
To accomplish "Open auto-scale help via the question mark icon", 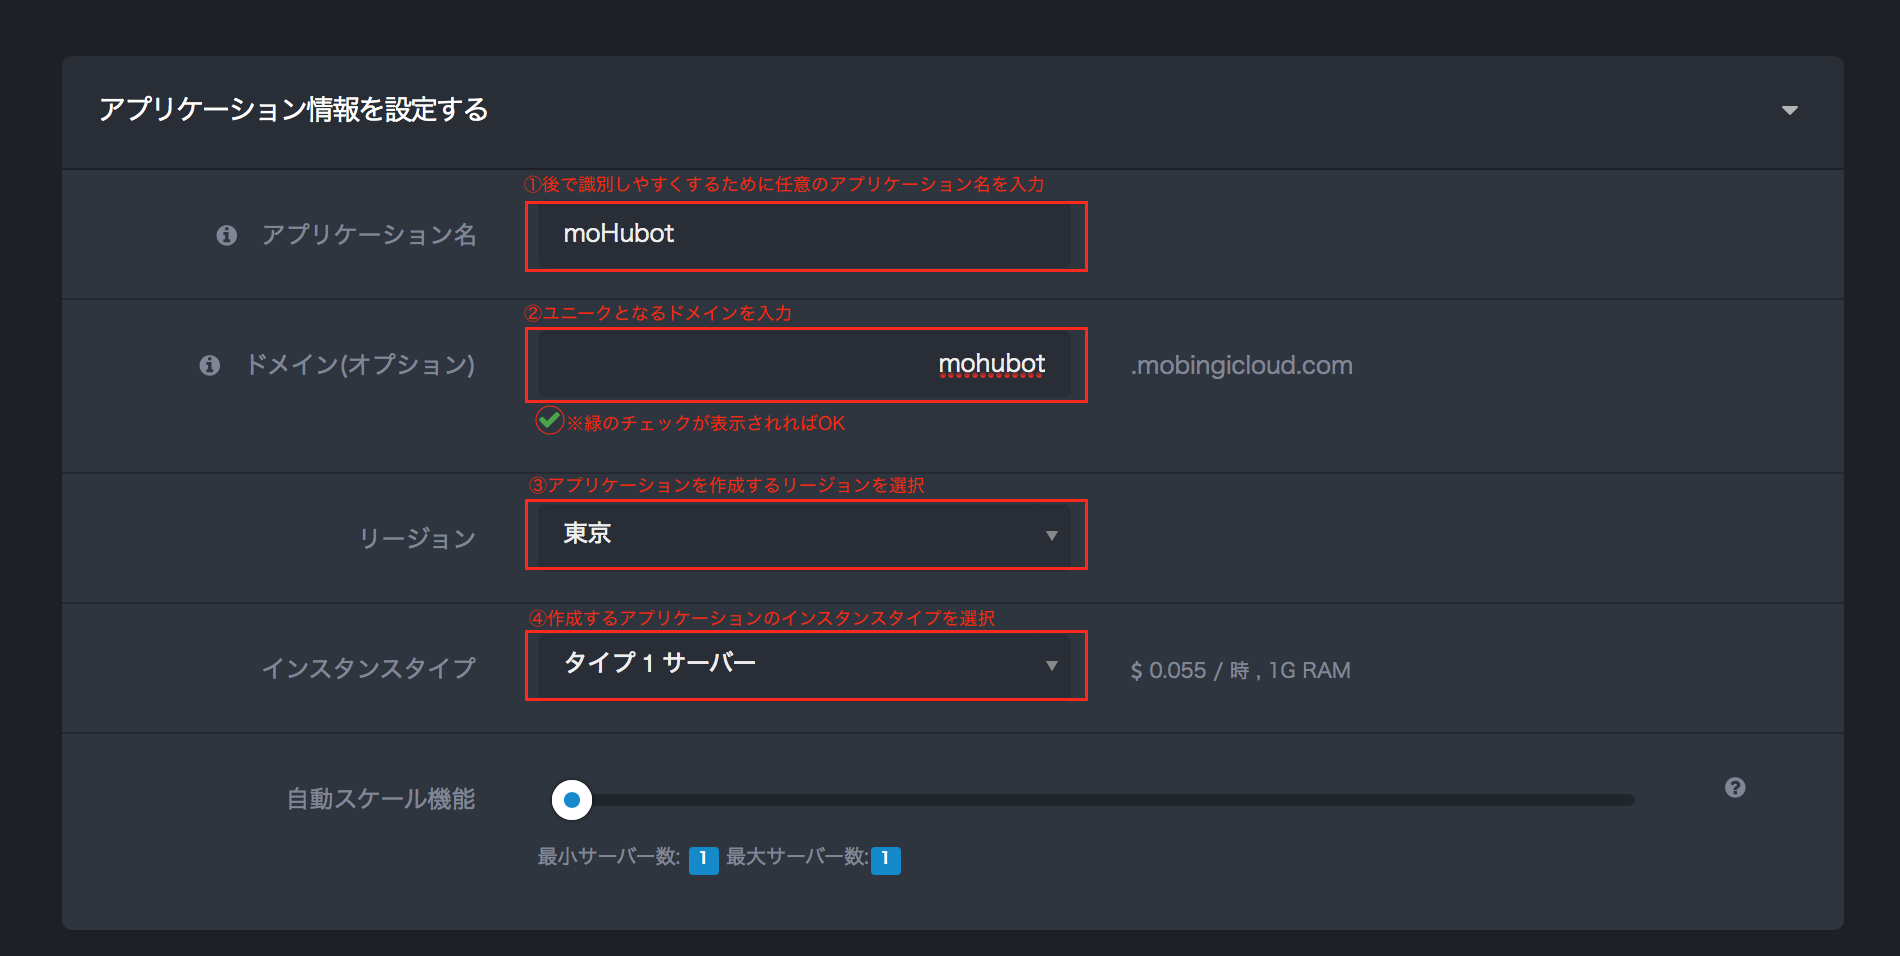I will pyautogui.click(x=1735, y=788).
